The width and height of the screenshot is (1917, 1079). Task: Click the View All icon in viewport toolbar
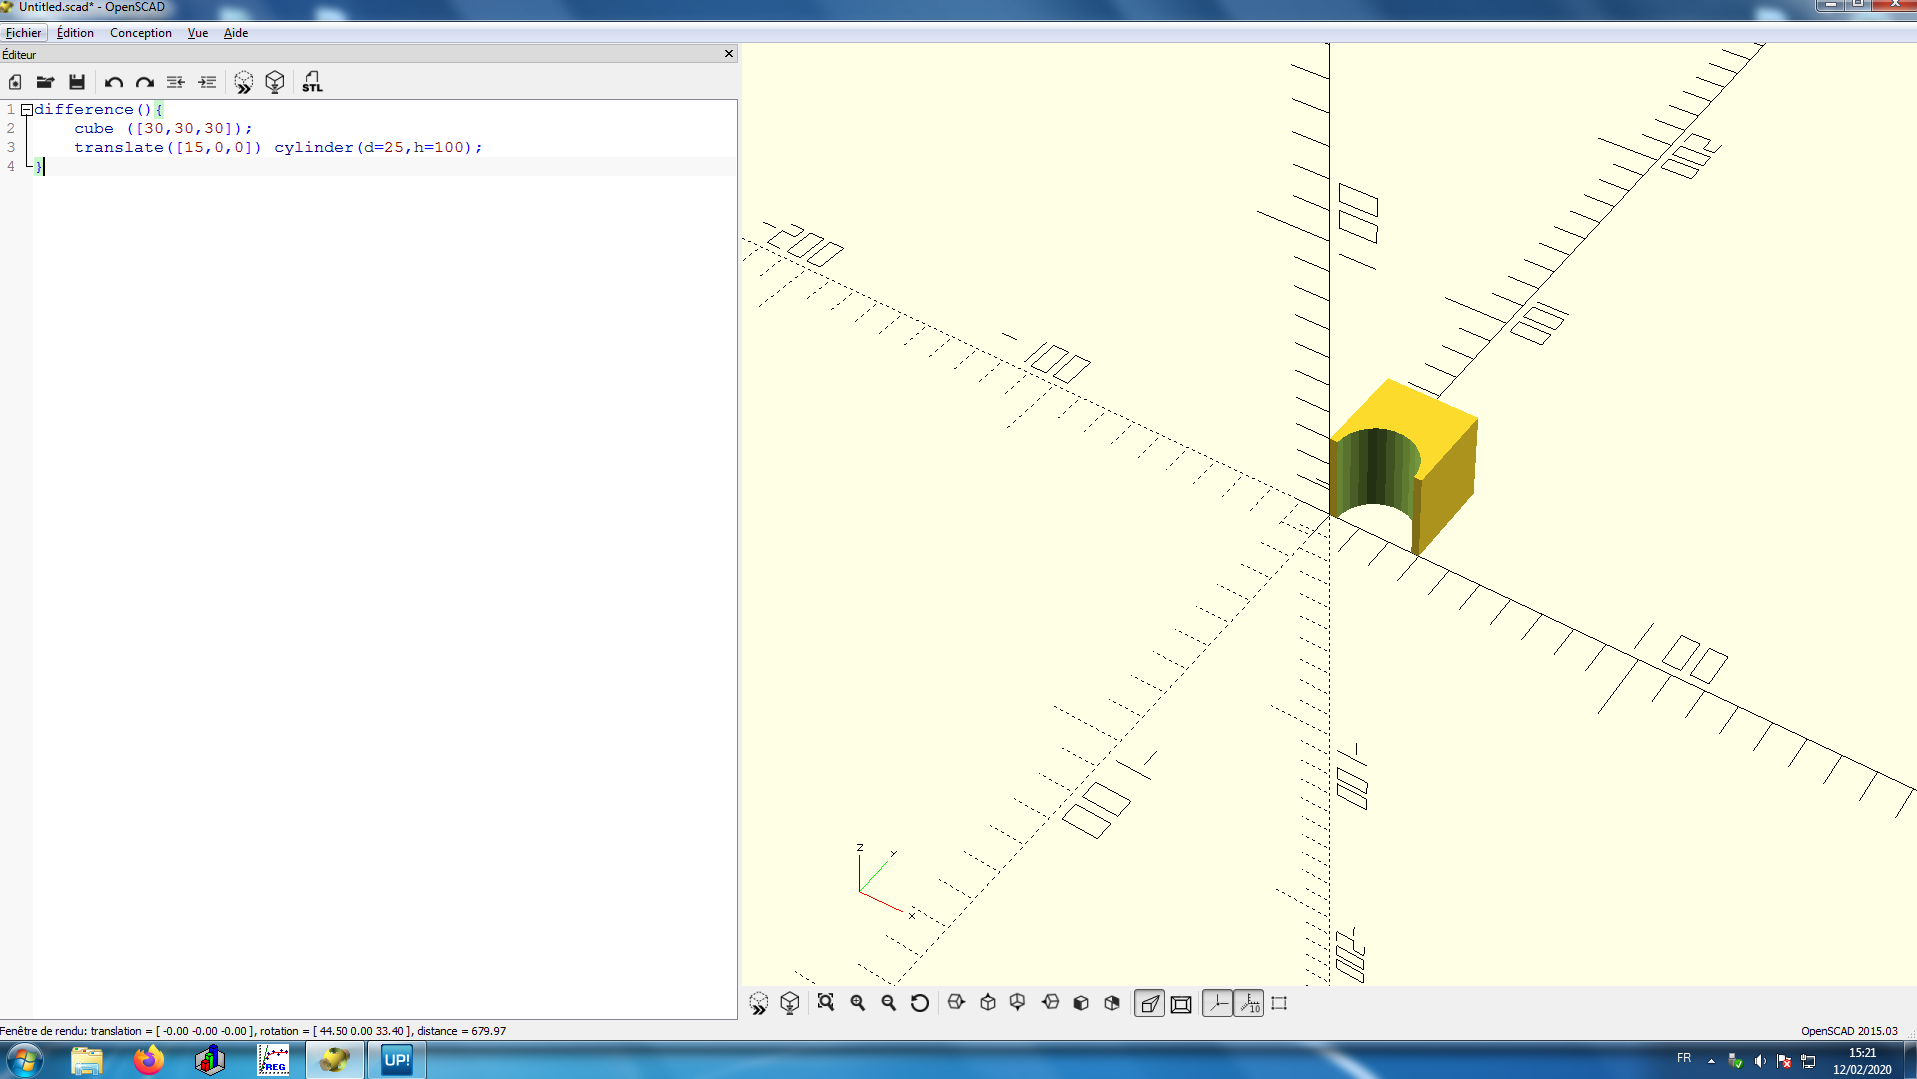point(825,1003)
